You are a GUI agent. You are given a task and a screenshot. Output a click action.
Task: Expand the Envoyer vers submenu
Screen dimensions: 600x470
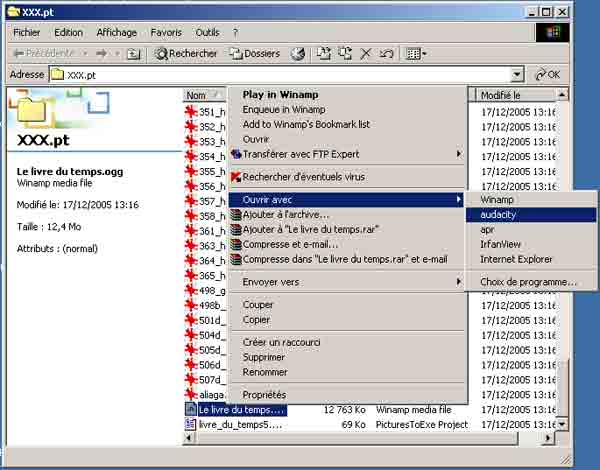coord(347,282)
